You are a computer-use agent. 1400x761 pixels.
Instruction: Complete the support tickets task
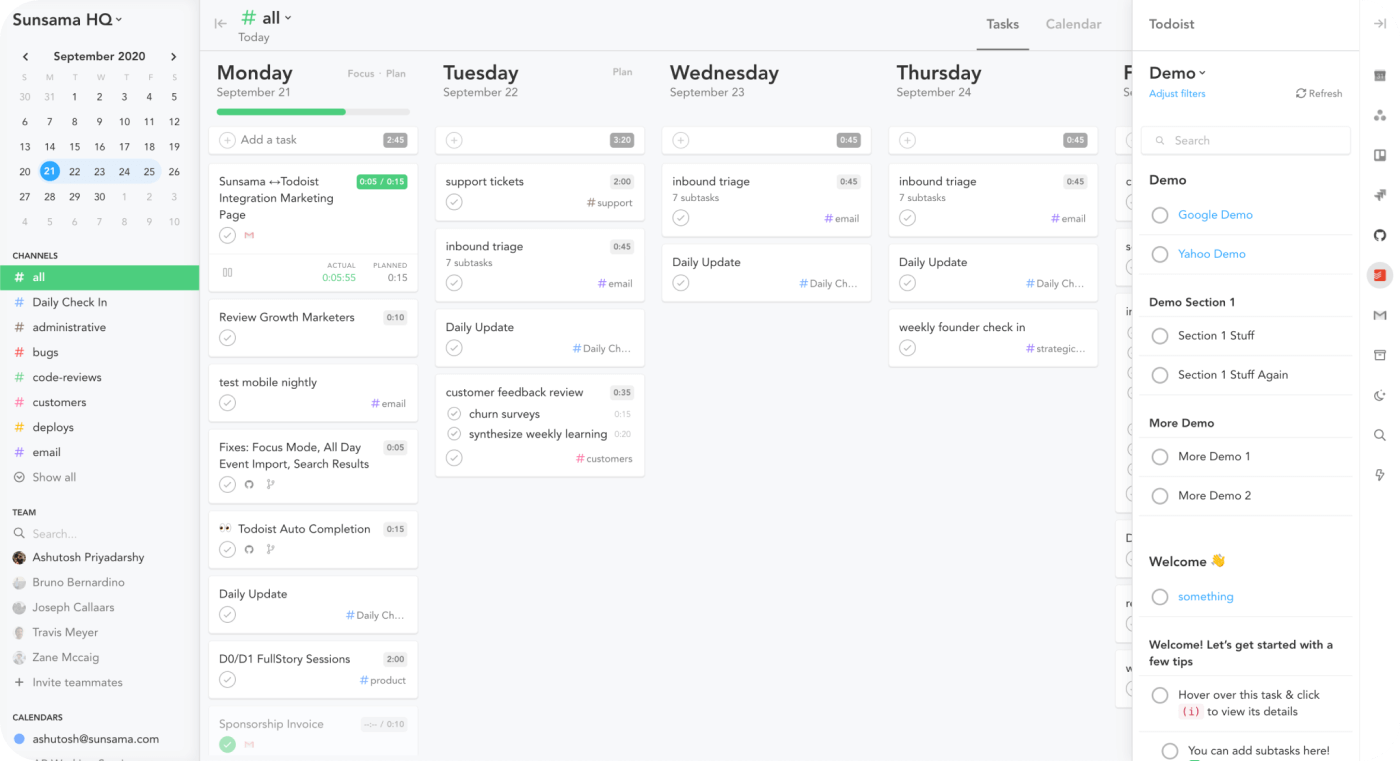[454, 202]
